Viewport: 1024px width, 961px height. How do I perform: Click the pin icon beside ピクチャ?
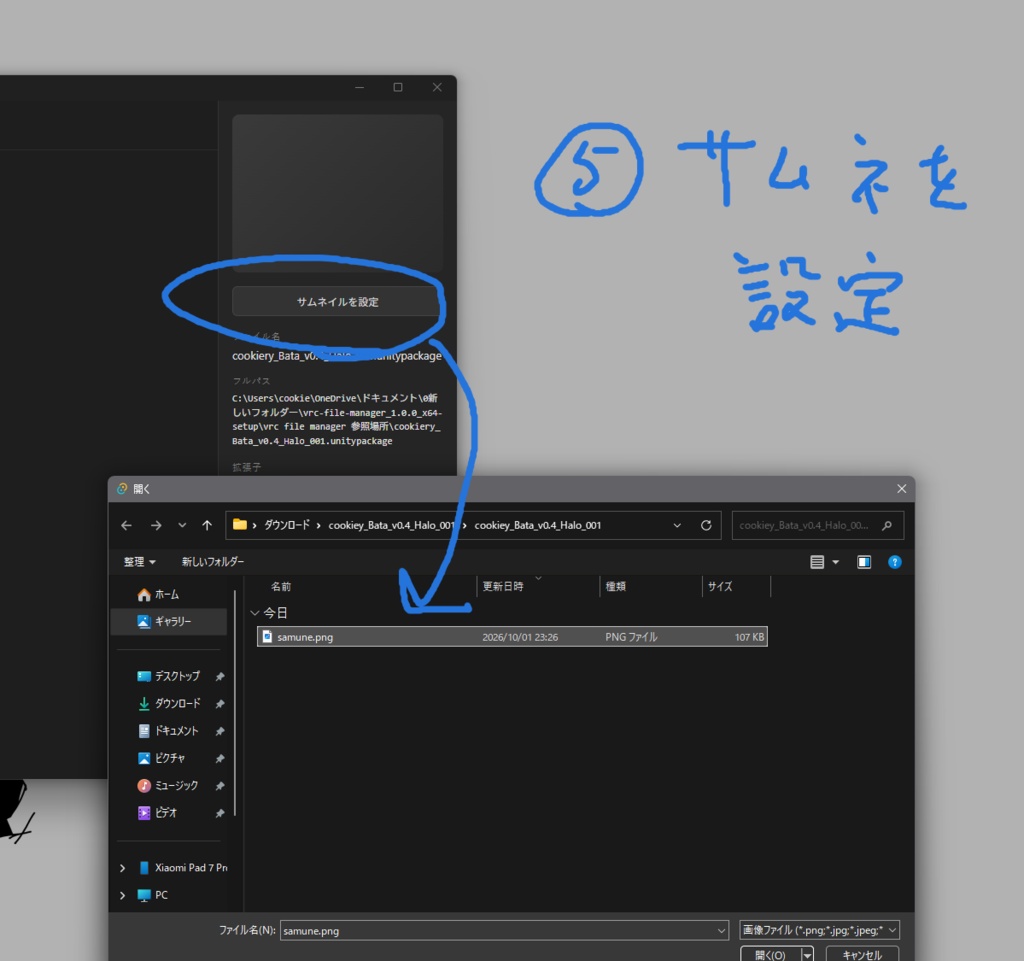tap(219, 759)
